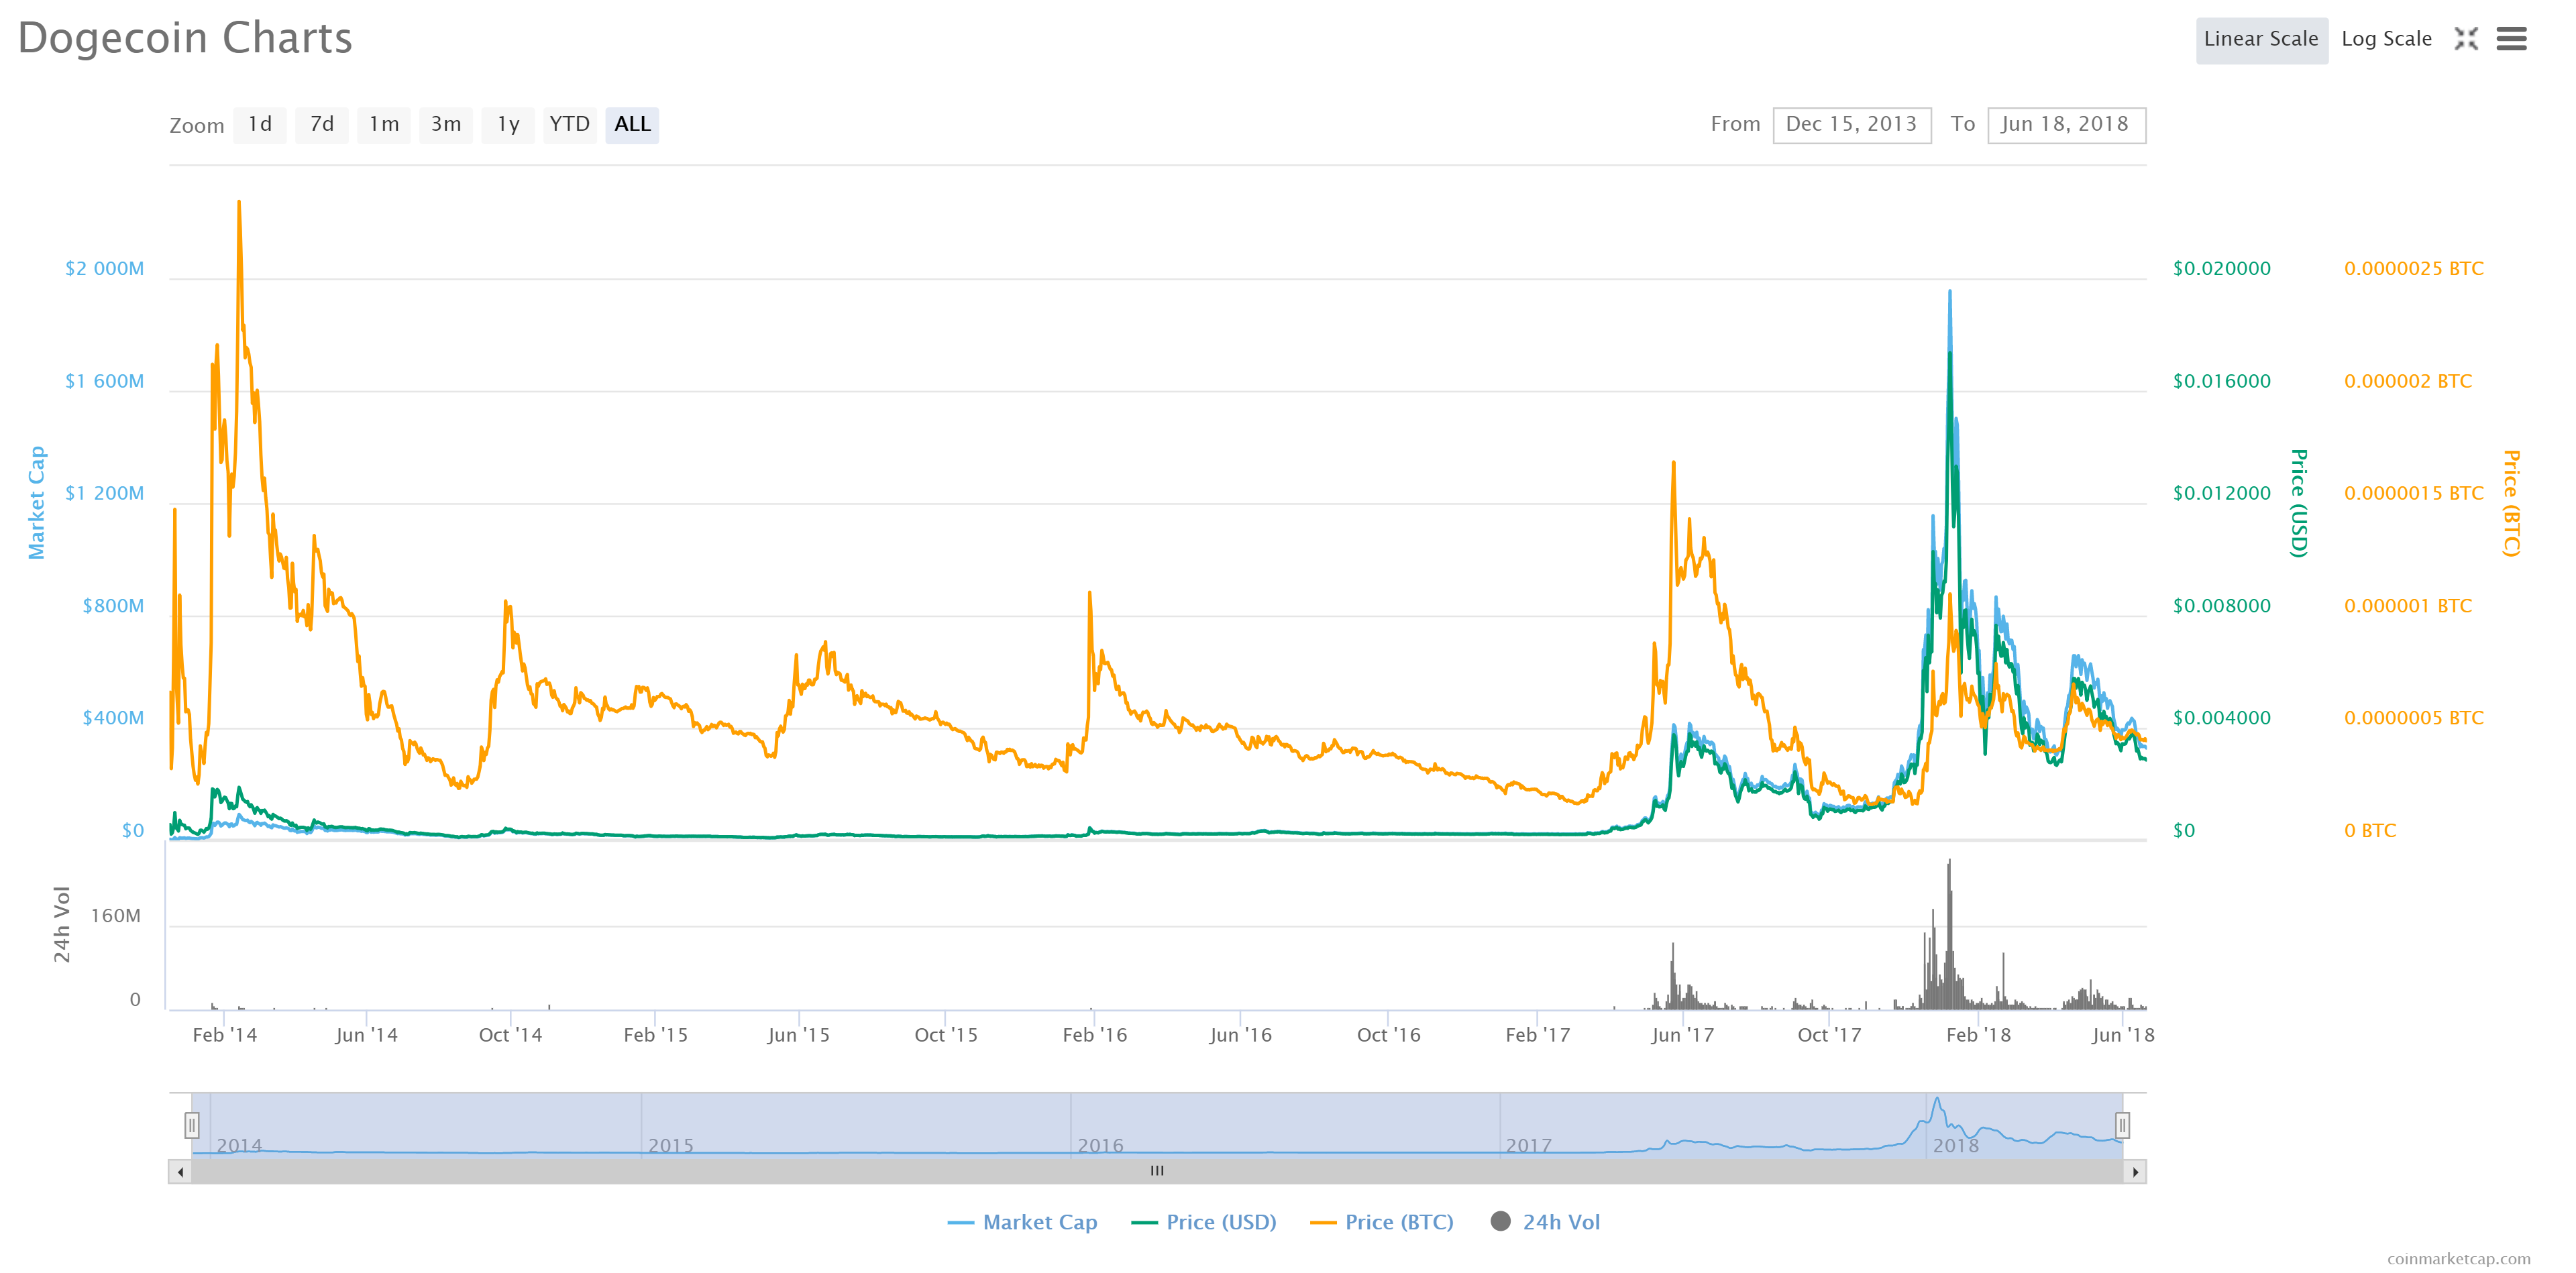The image size is (2576, 1273).
Task: Click the Feb '16 axis label
Action: (1095, 1036)
